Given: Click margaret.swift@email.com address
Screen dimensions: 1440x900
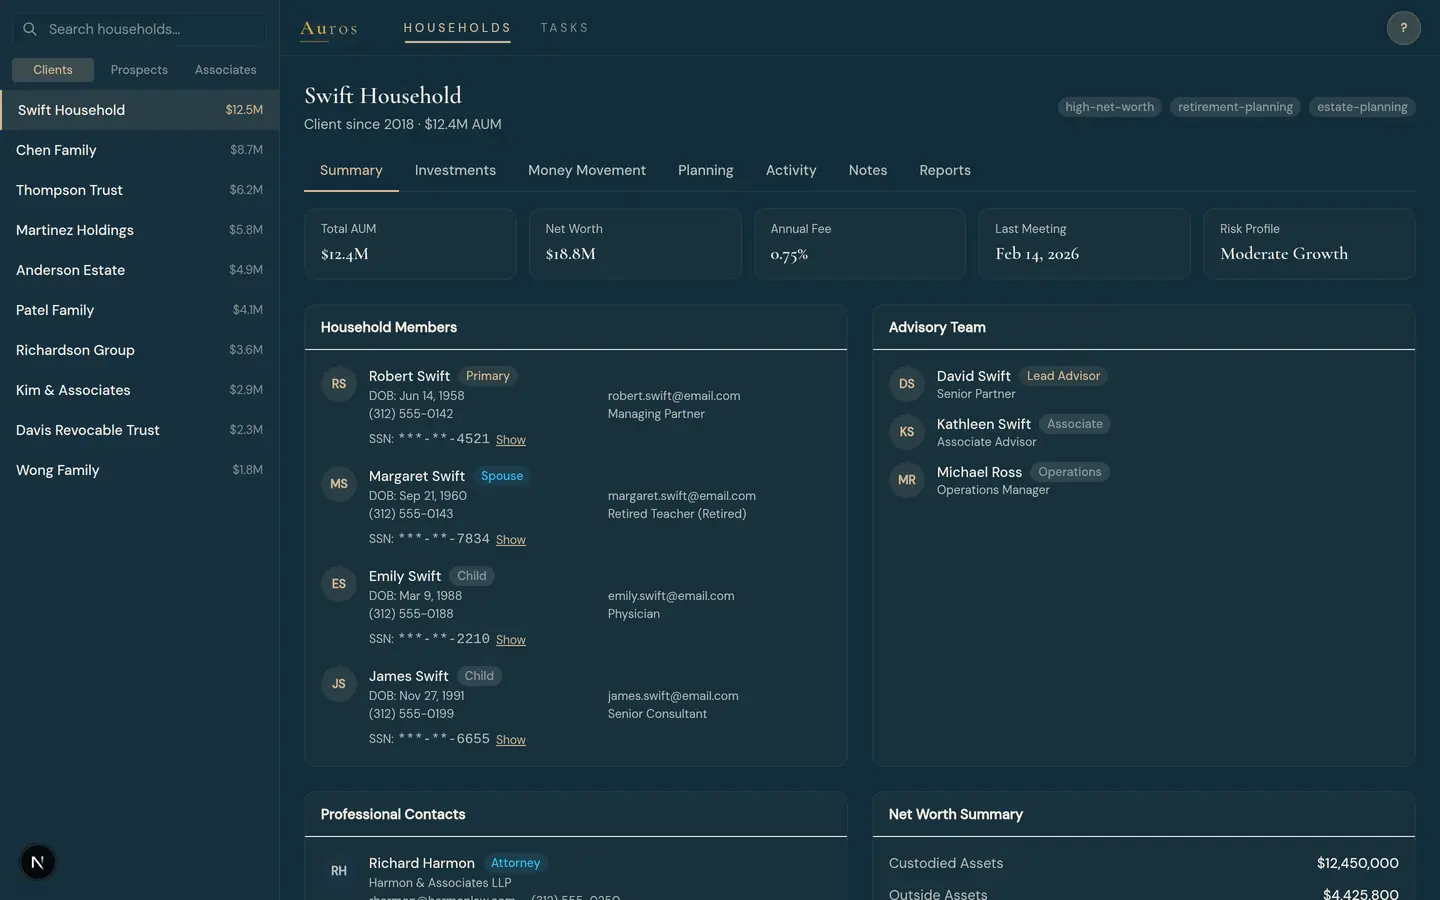Looking at the screenshot, I should (x=682, y=496).
